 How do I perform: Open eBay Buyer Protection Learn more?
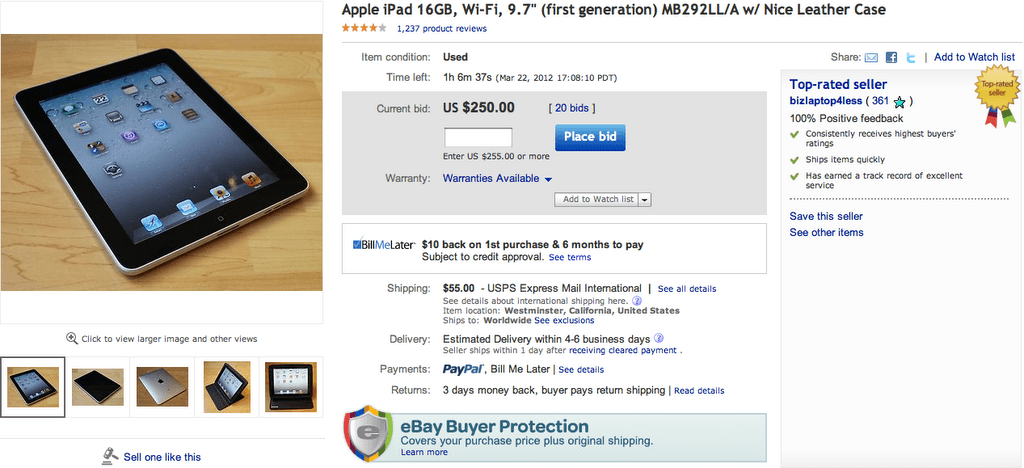424,452
